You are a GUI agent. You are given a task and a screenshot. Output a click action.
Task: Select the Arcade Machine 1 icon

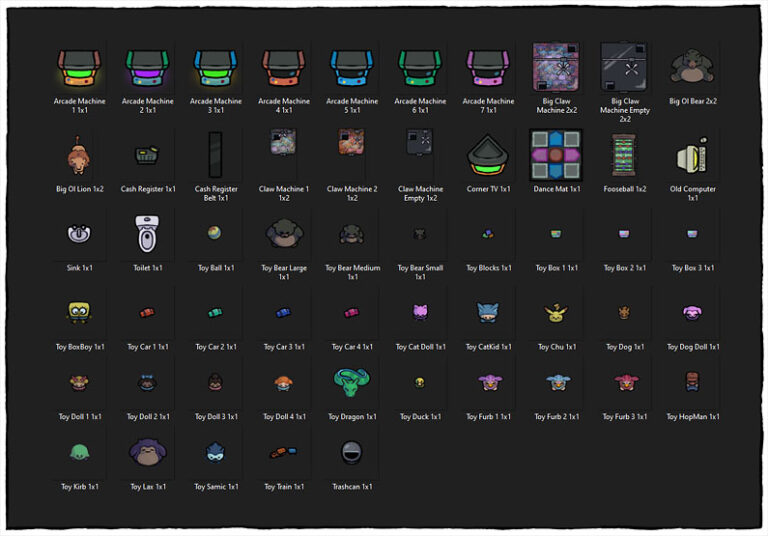pyautogui.click(x=80, y=68)
